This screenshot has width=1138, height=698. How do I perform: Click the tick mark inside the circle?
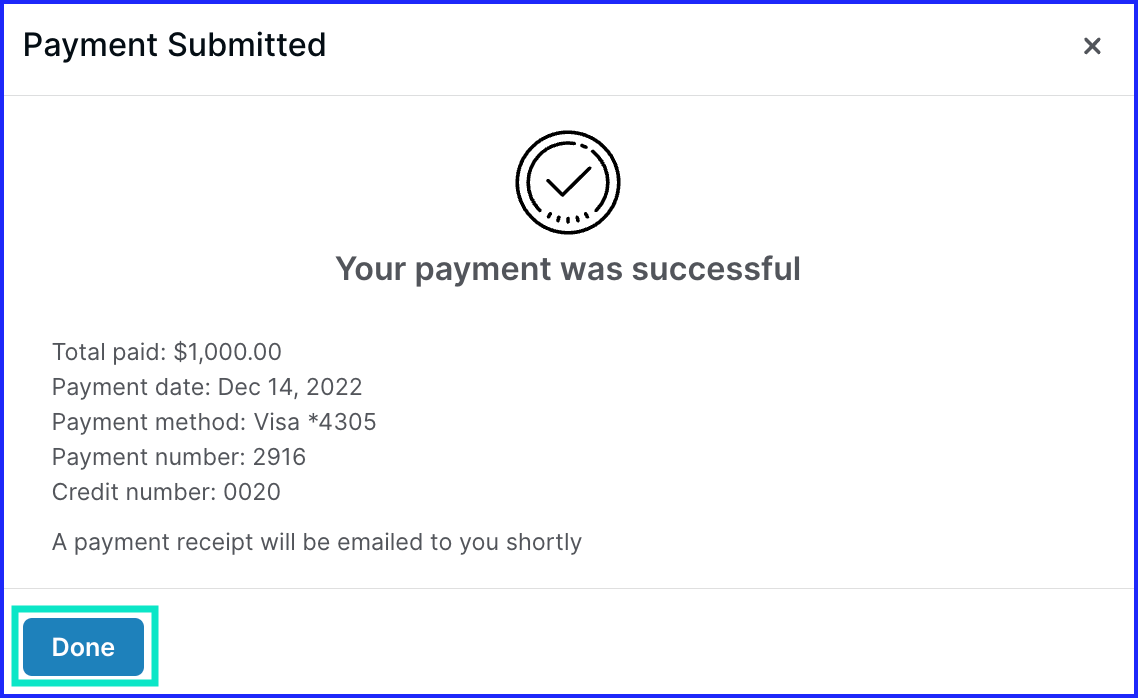click(x=568, y=181)
